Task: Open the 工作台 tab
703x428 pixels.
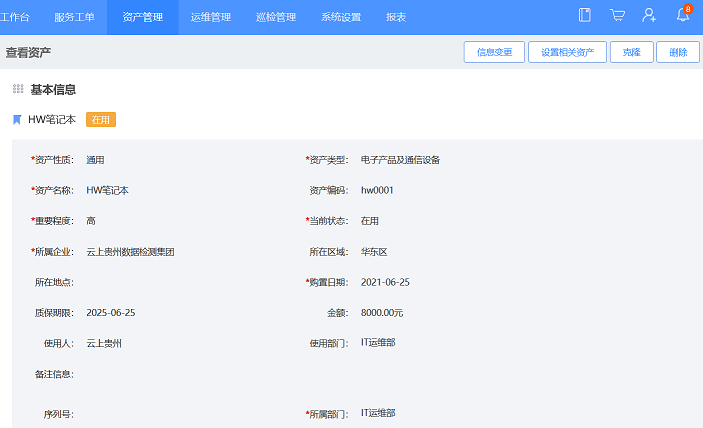Action: tap(14, 17)
